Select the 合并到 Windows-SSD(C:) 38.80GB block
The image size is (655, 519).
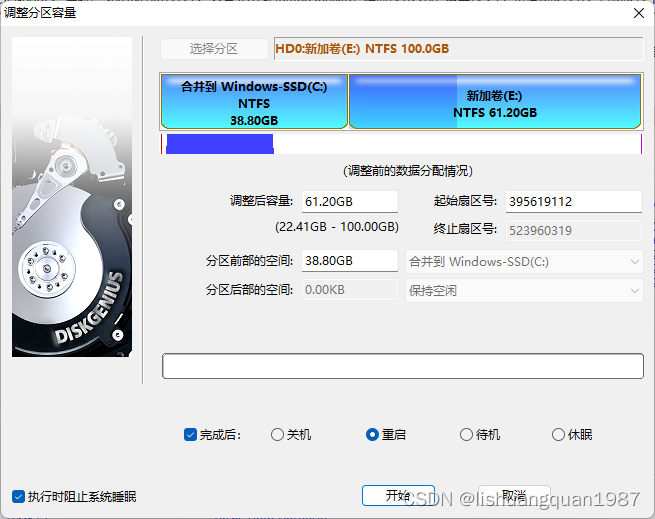[x=254, y=102]
